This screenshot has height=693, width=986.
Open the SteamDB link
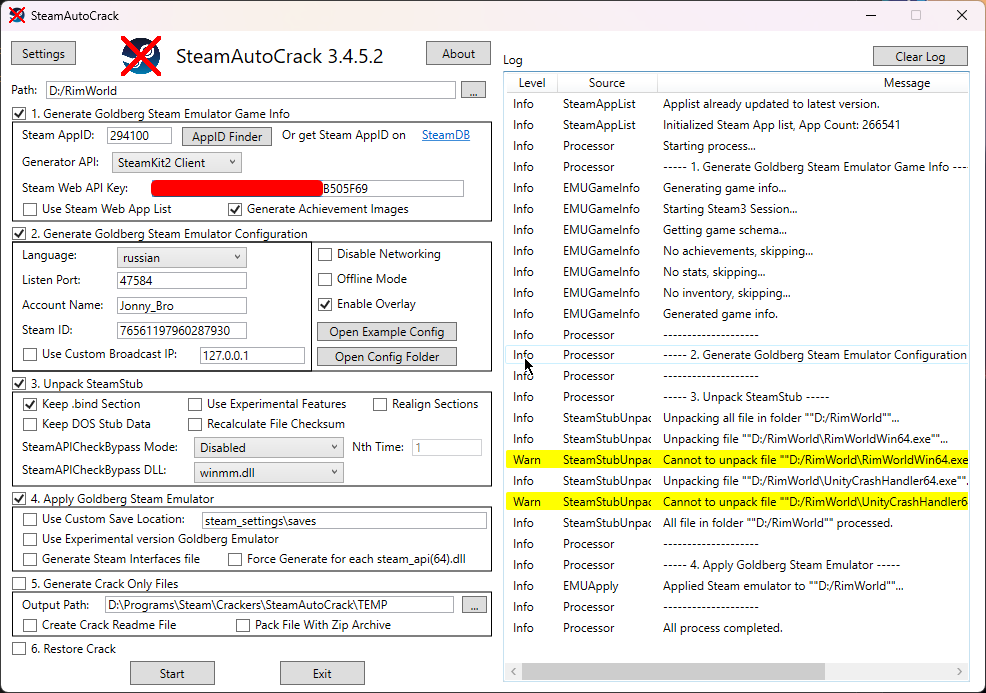(x=445, y=135)
